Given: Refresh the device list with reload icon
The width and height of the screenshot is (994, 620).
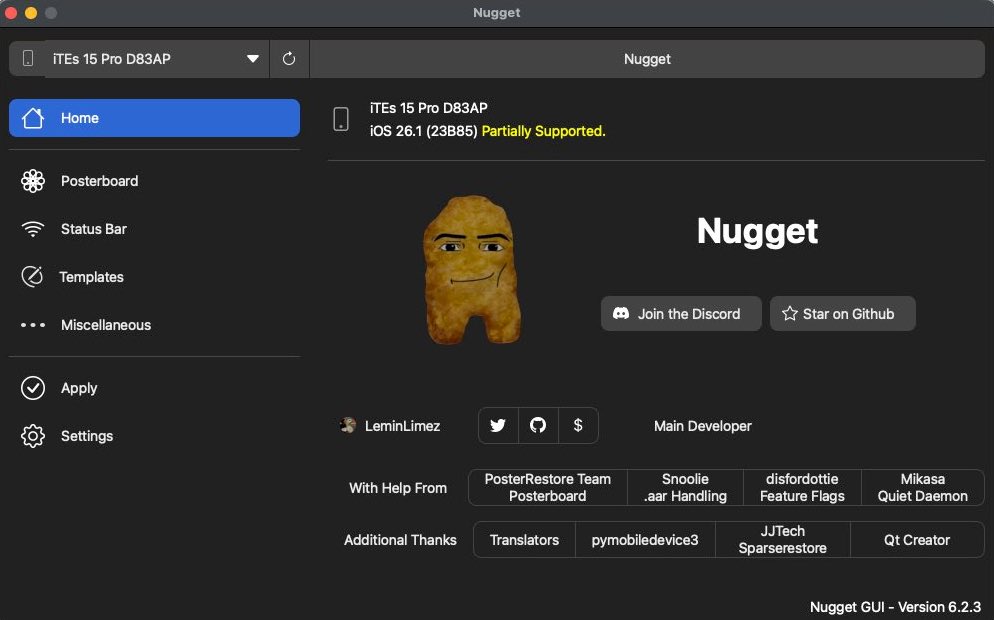Looking at the screenshot, I should click(289, 59).
